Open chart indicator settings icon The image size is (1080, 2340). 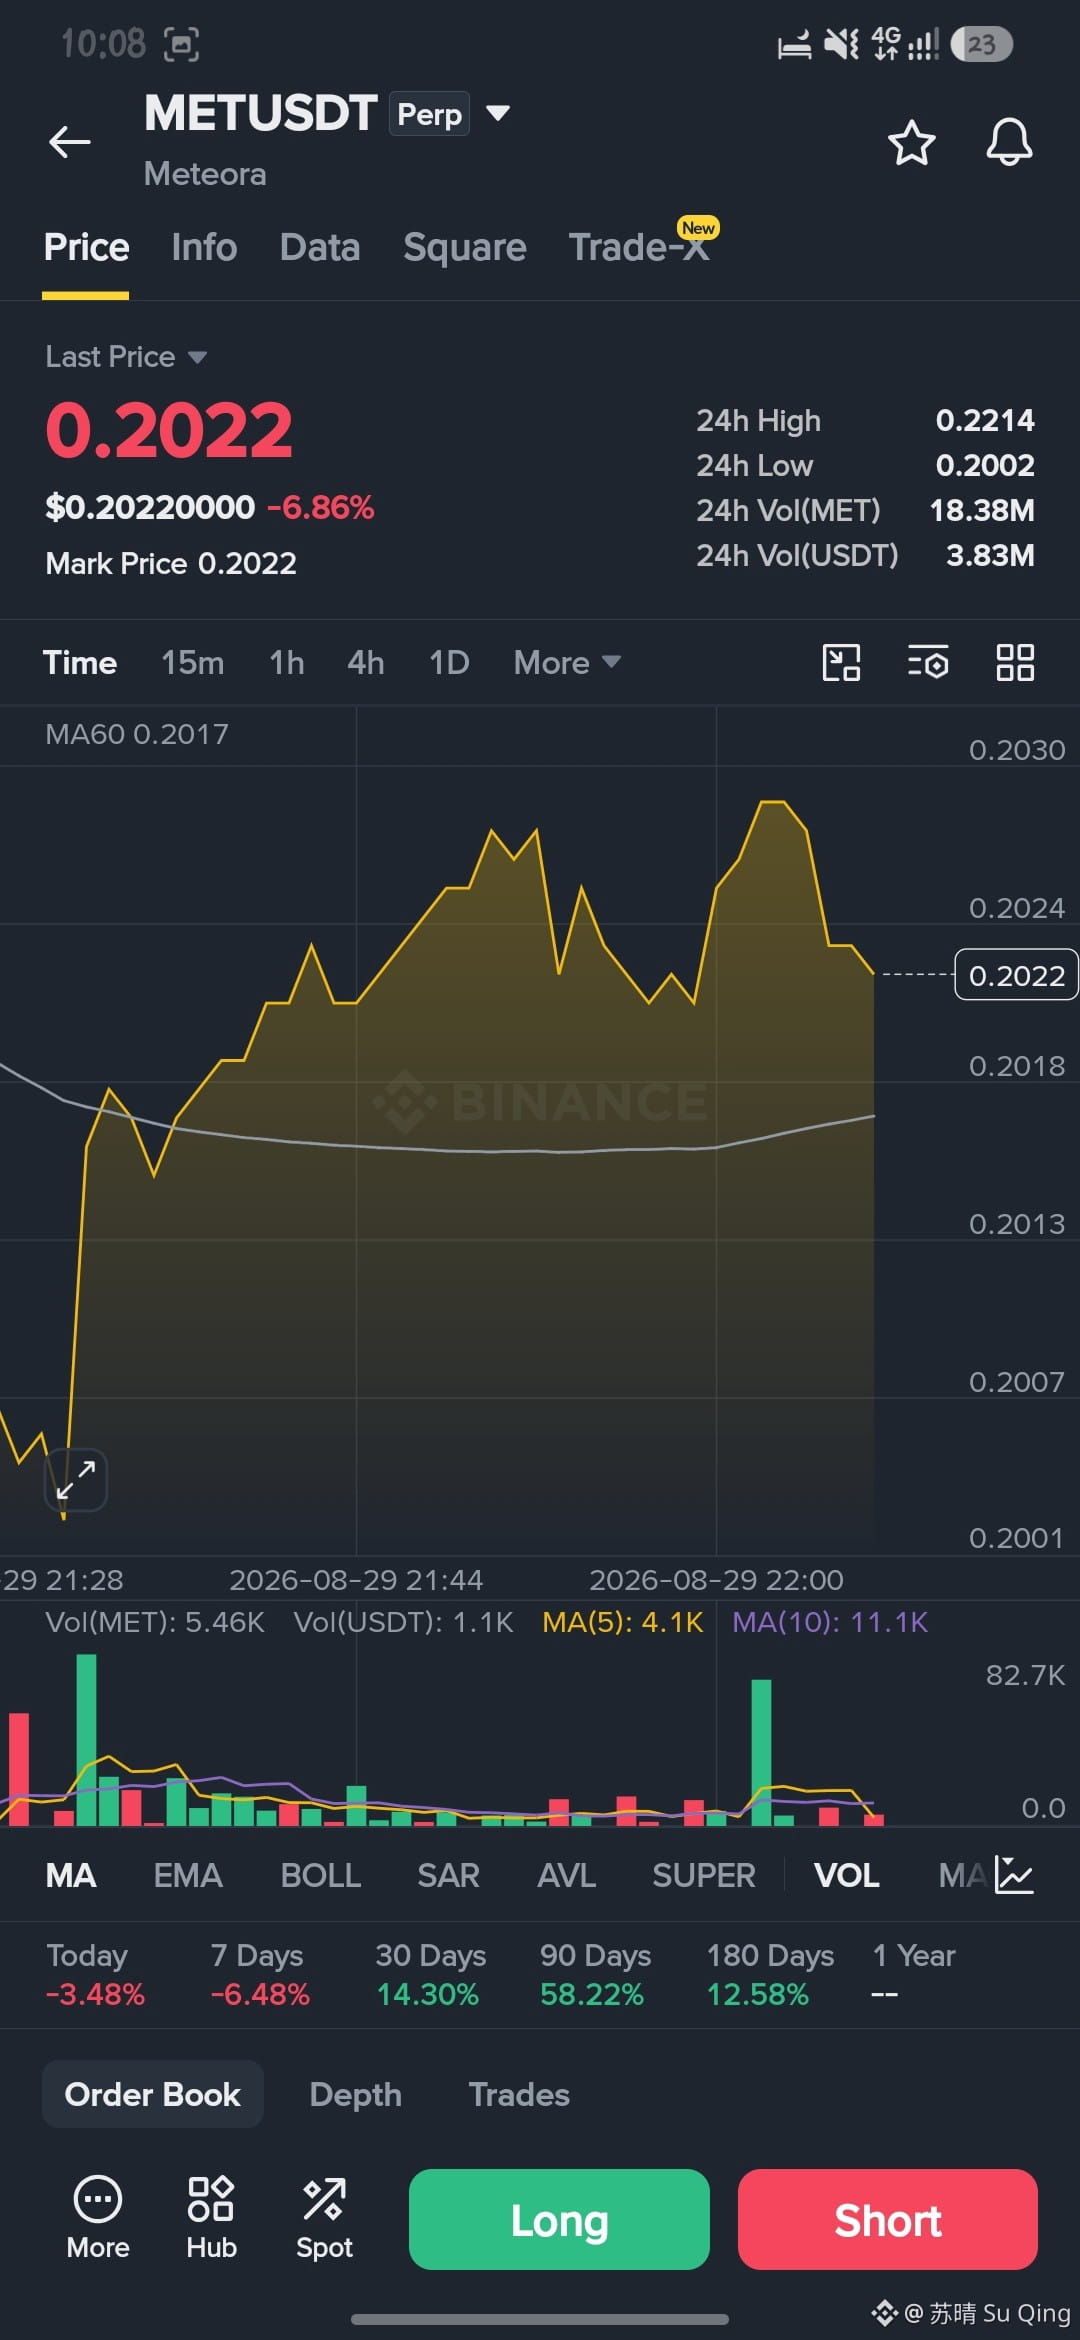(x=928, y=662)
